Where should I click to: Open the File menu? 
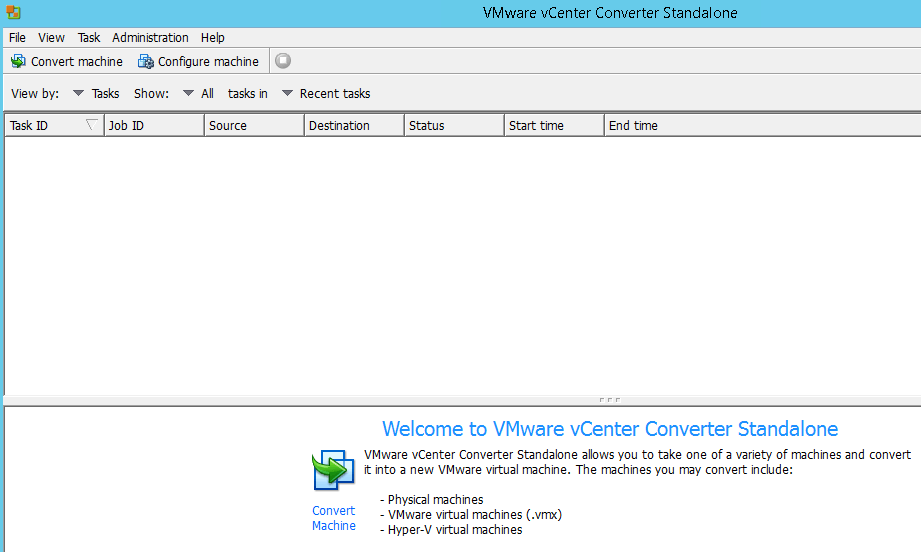[17, 38]
